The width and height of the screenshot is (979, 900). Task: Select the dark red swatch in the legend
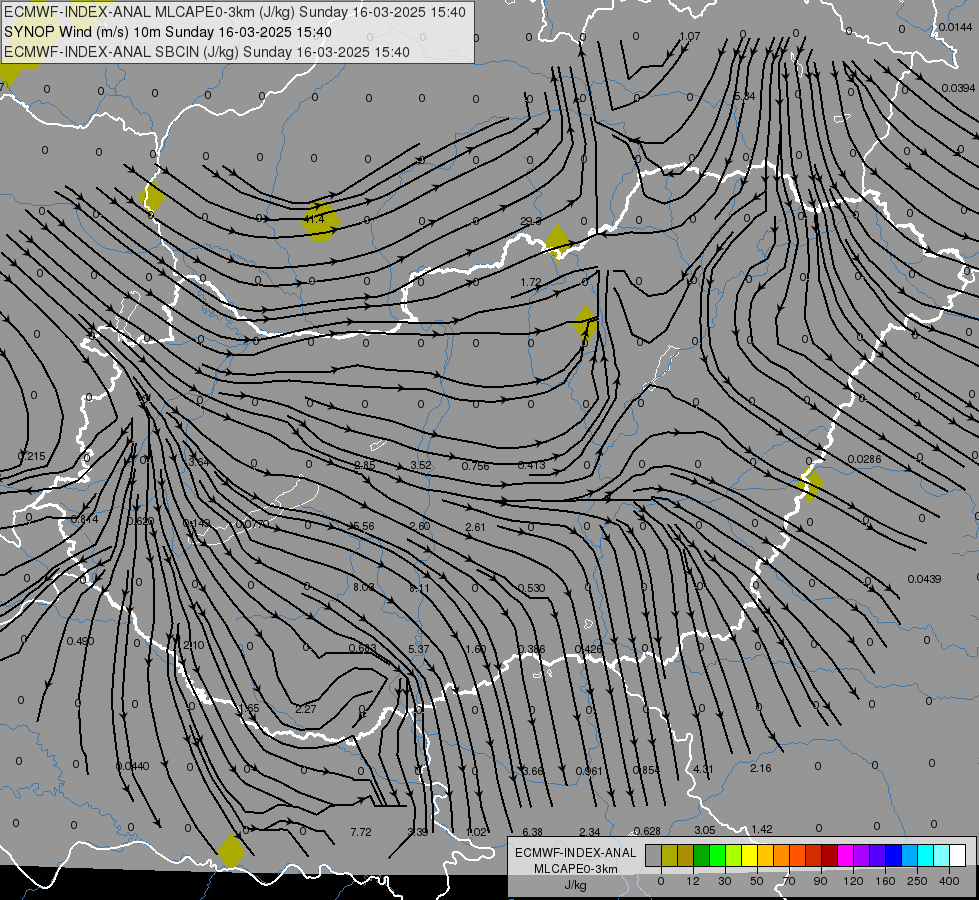[x=829, y=855]
